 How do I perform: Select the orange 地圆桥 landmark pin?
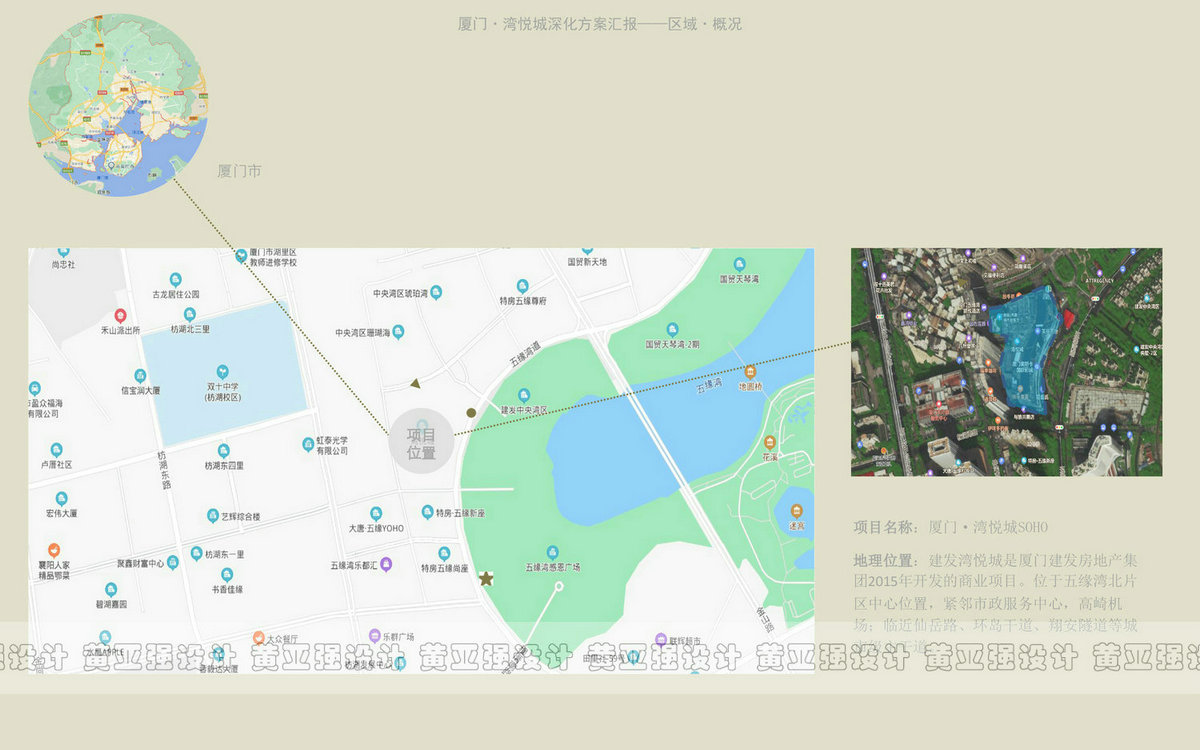[x=750, y=372]
